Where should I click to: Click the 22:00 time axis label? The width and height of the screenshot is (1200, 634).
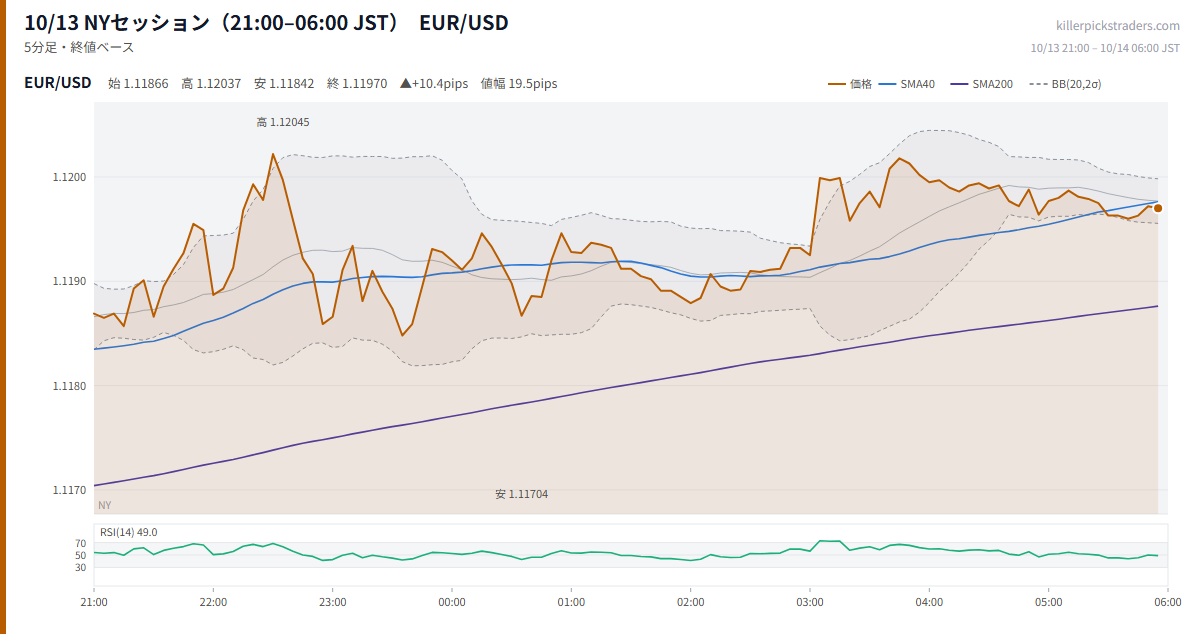click(x=213, y=602)
